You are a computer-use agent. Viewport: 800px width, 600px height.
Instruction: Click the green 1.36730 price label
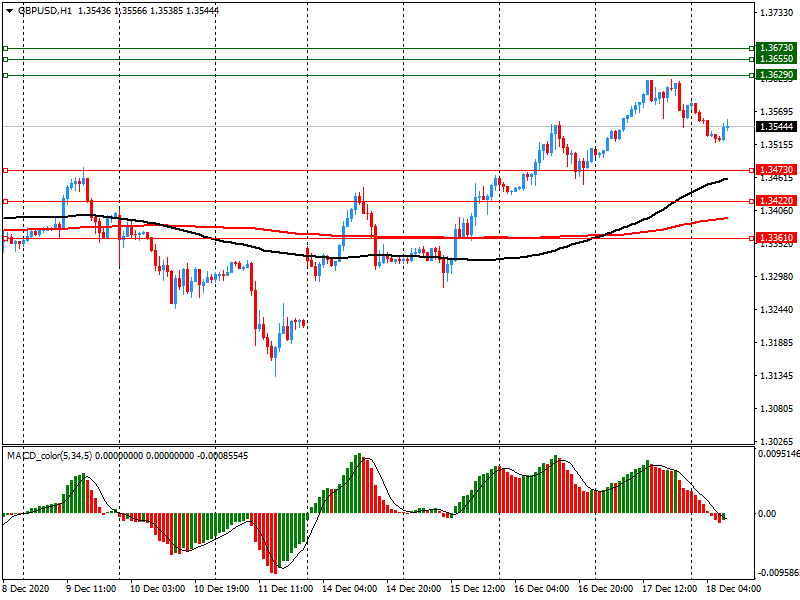point(776,48)
